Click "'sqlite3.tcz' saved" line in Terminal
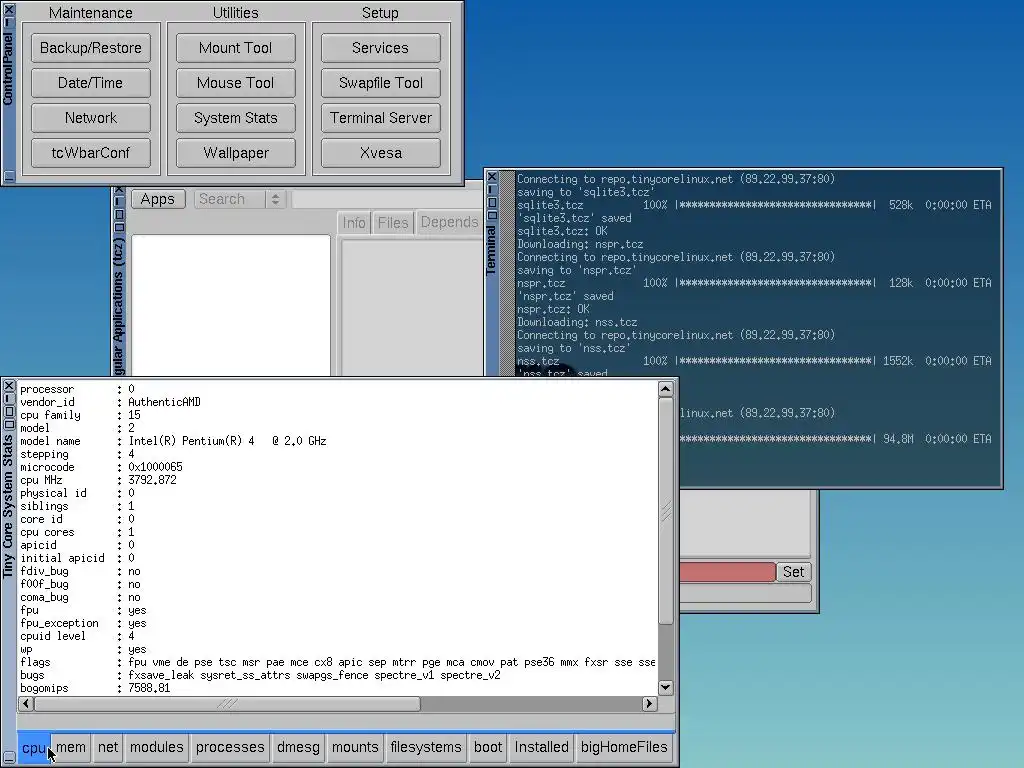This screenshot has height=768, width=1024. coord(574,218)
